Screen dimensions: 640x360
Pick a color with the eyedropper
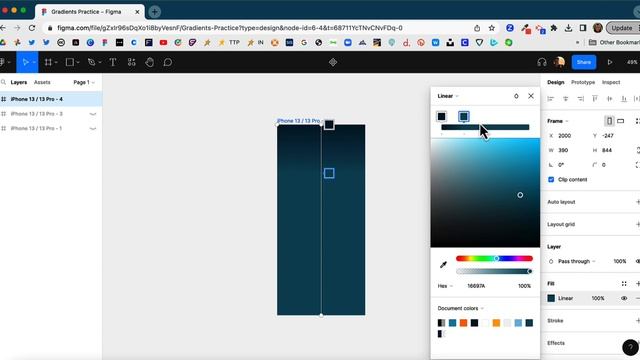[444, 265]
